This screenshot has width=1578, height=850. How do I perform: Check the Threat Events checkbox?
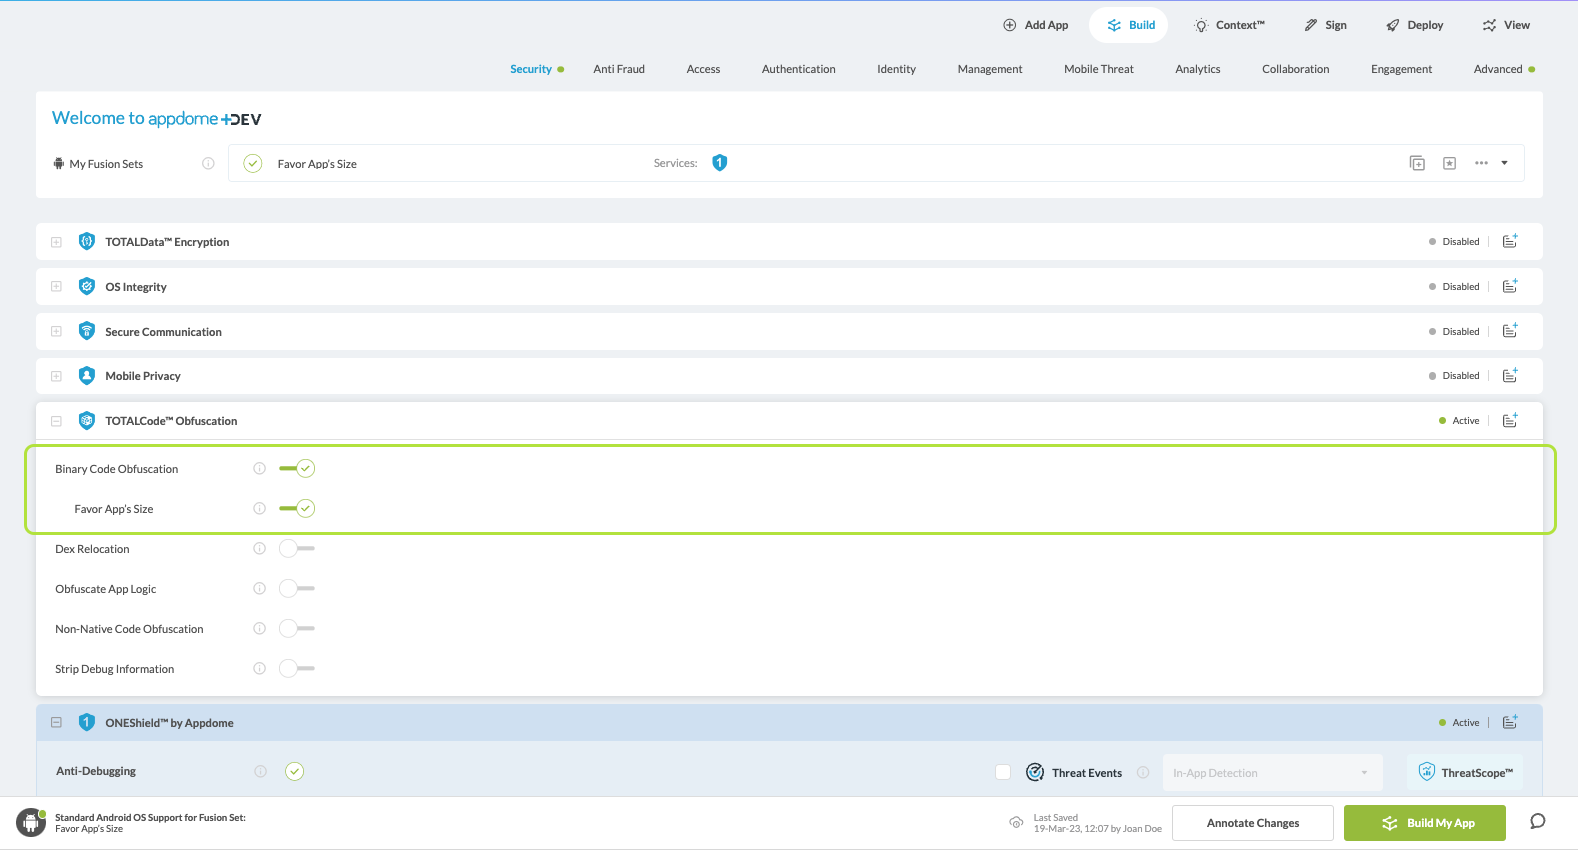(1003, 772)
